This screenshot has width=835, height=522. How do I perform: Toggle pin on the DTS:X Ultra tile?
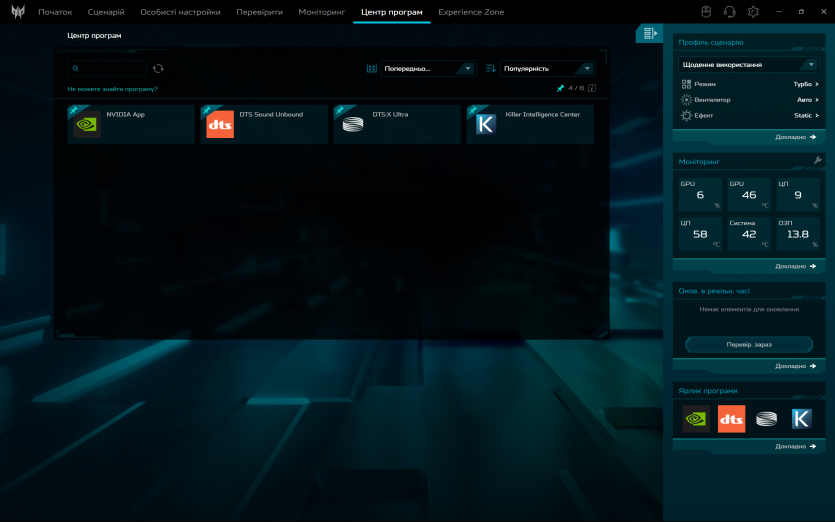[x=339, y=110]
